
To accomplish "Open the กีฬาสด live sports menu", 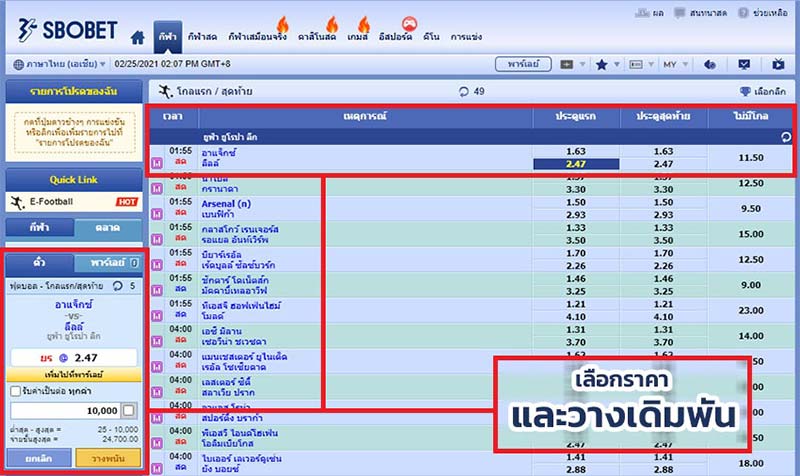I will [x=203, y=37].
